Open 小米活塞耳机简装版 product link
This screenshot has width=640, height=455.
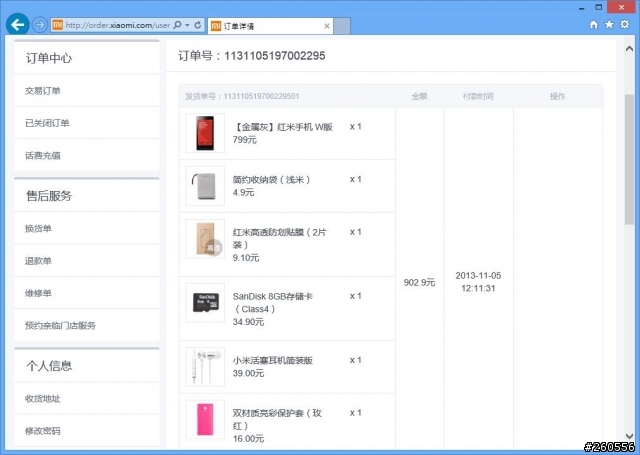pyautogui.click(x=273, y=360)
